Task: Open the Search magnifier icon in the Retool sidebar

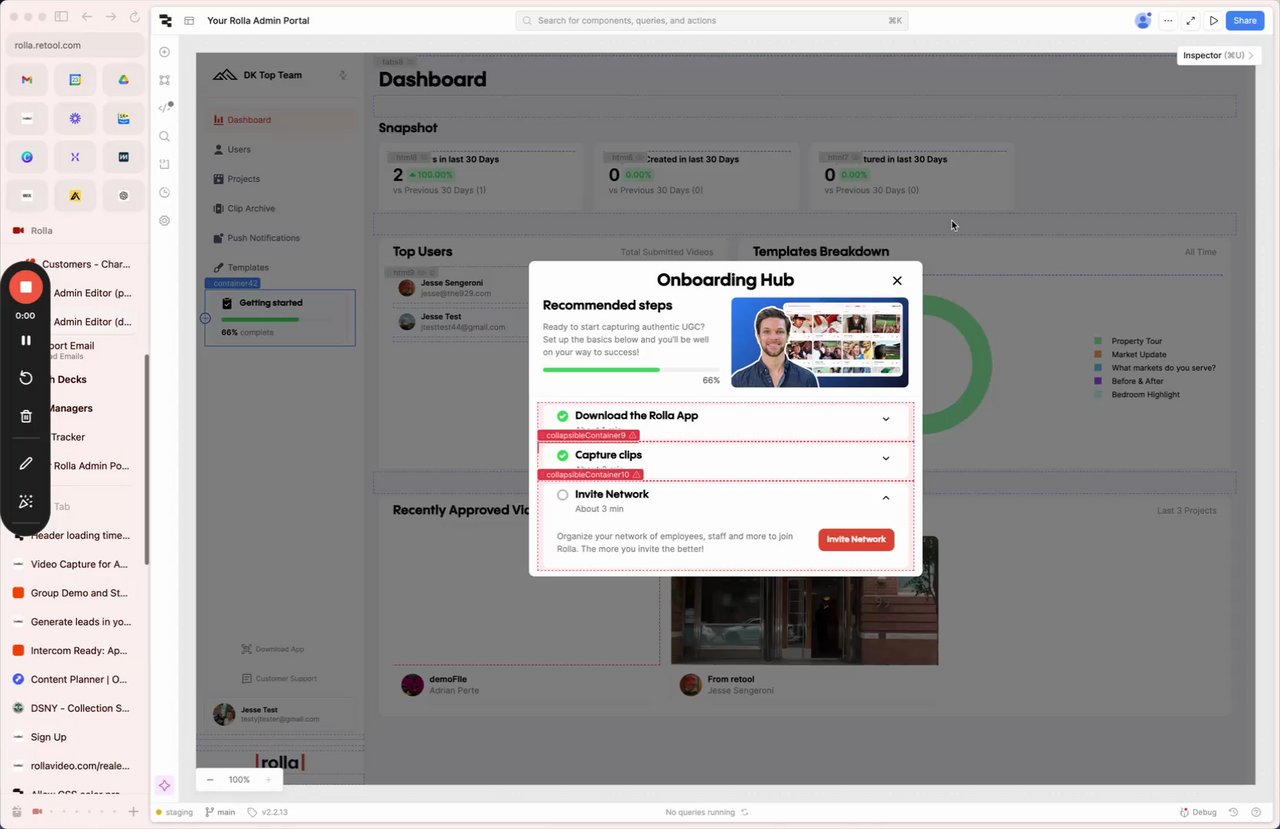Action: click(165, 136)
